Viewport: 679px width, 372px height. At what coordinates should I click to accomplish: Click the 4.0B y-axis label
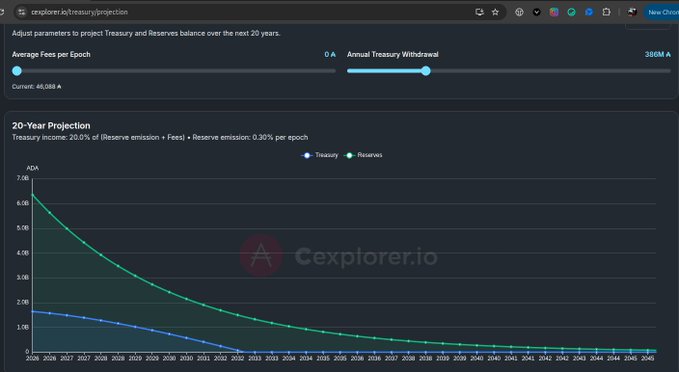[23, 253]
